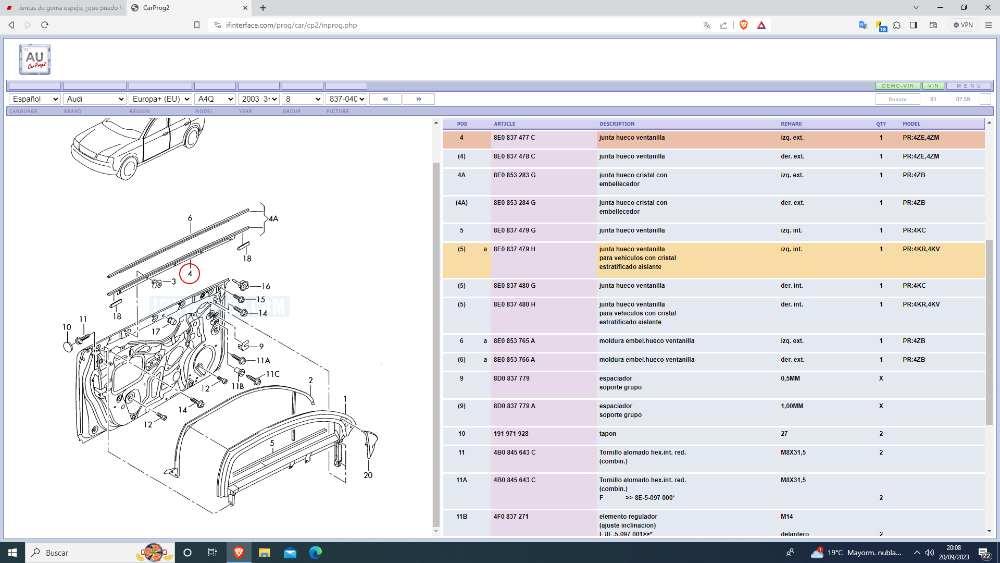This screenshot has width=1000, height=563.
Task: Click the DEMO-VIN button
Action: click(x=897, y=85)
